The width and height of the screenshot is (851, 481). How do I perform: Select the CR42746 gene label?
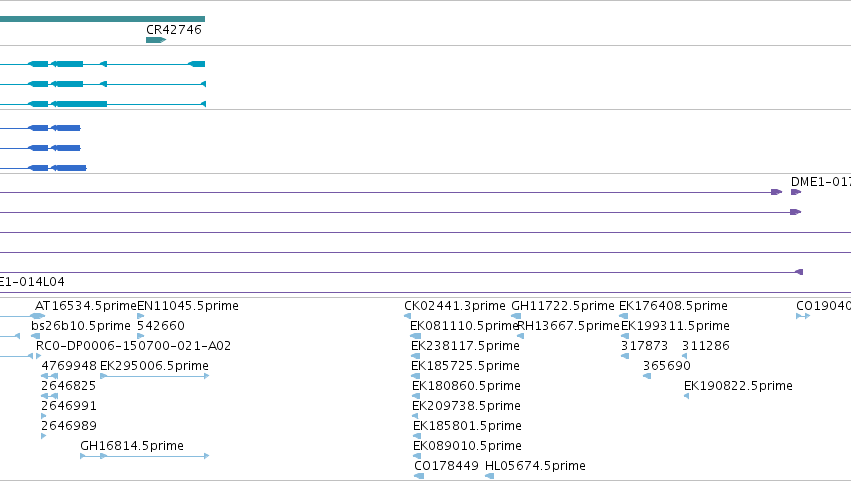174,30
